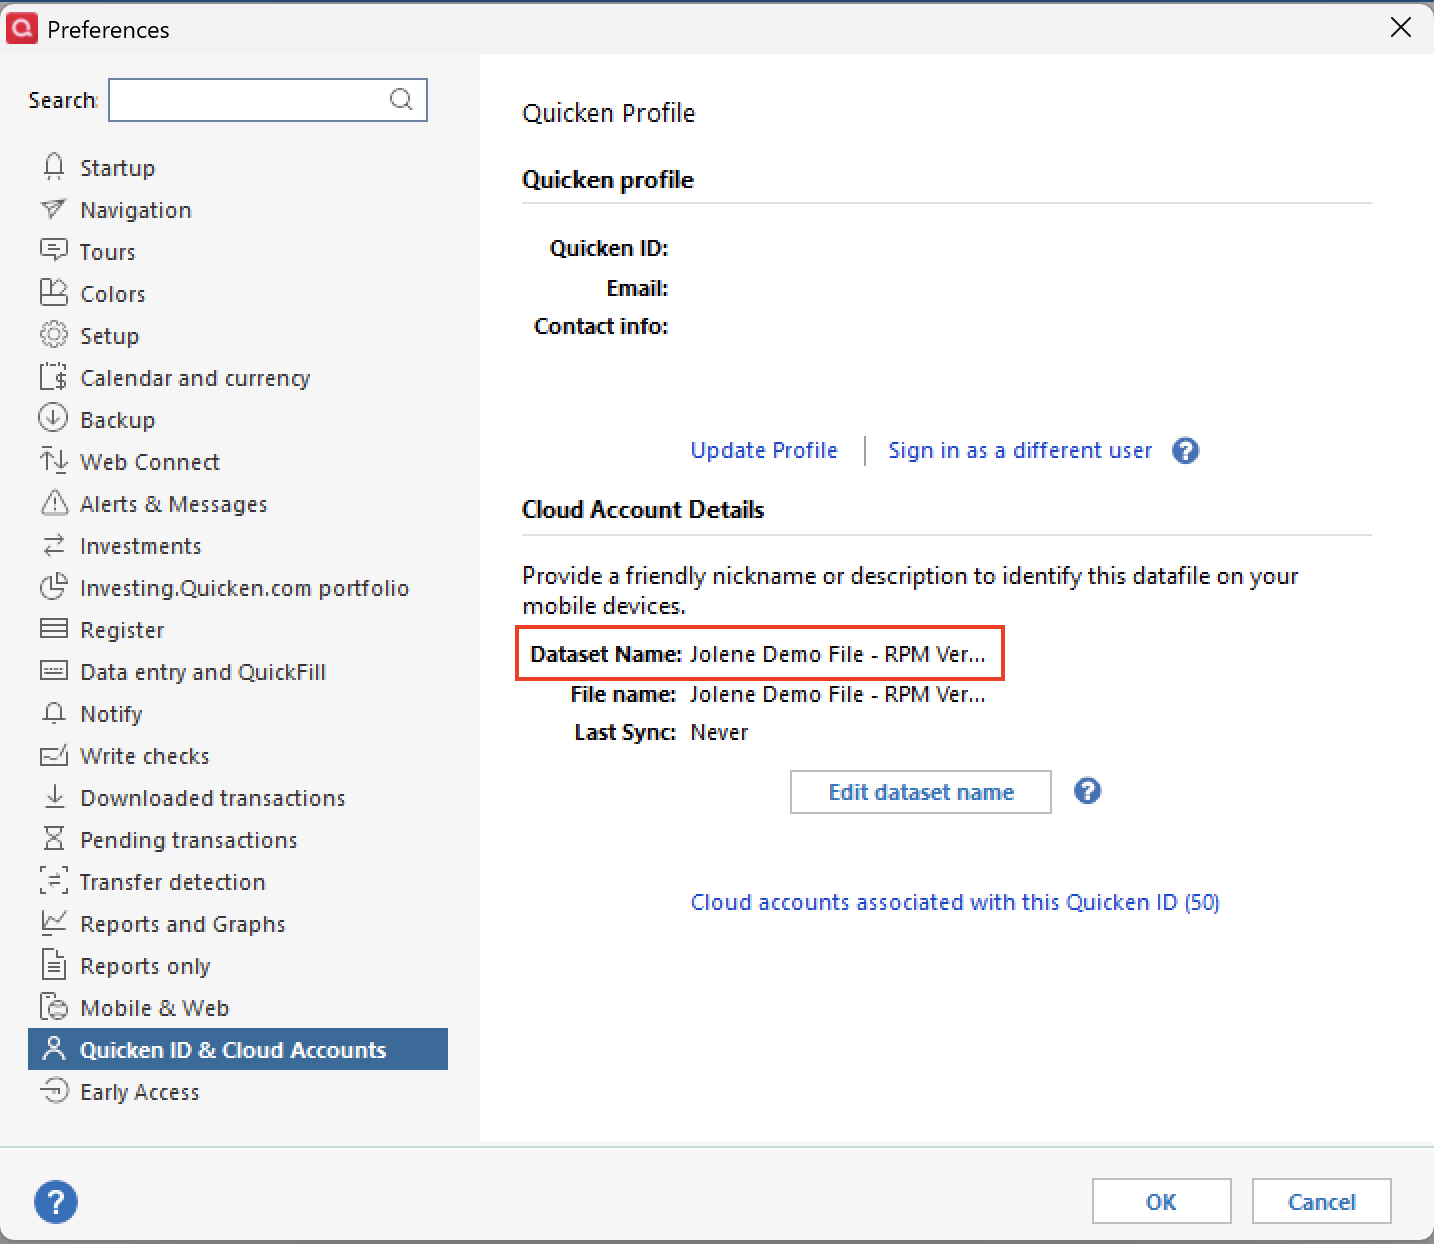Click the Register list icon
1434x1244 pixels.
point(54,629)
